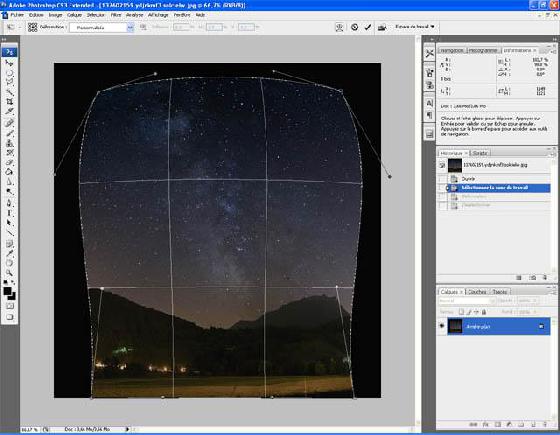Hide the Arrière-plan layer with its eye icon
The image size is (560, 435).
pyautogui.click(x=442, y=326)
